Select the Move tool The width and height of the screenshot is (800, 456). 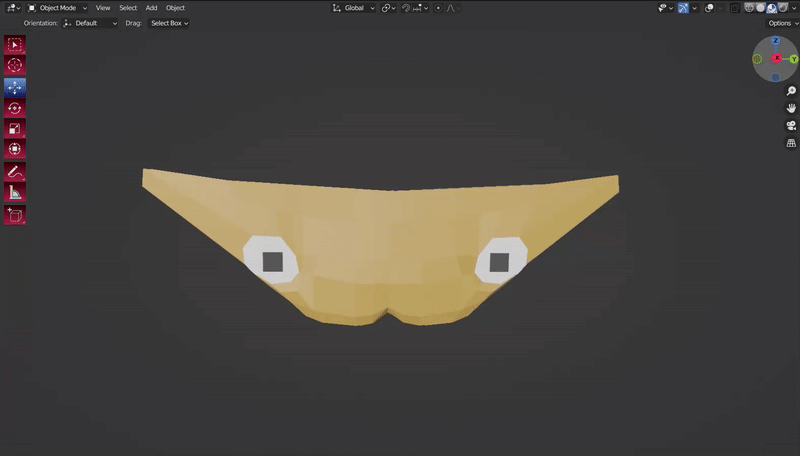click(15, 88)
